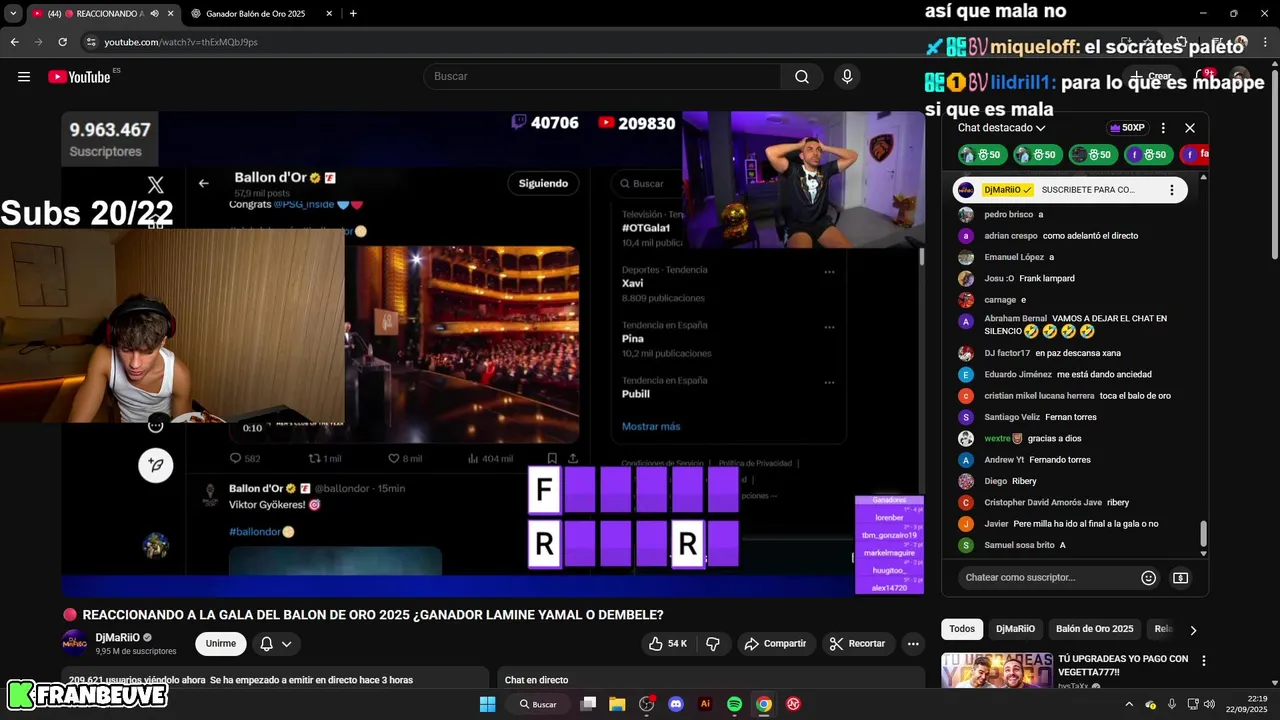
Task: Mute tab via speaker icon in tab
Action: click(x=155, y=13)
